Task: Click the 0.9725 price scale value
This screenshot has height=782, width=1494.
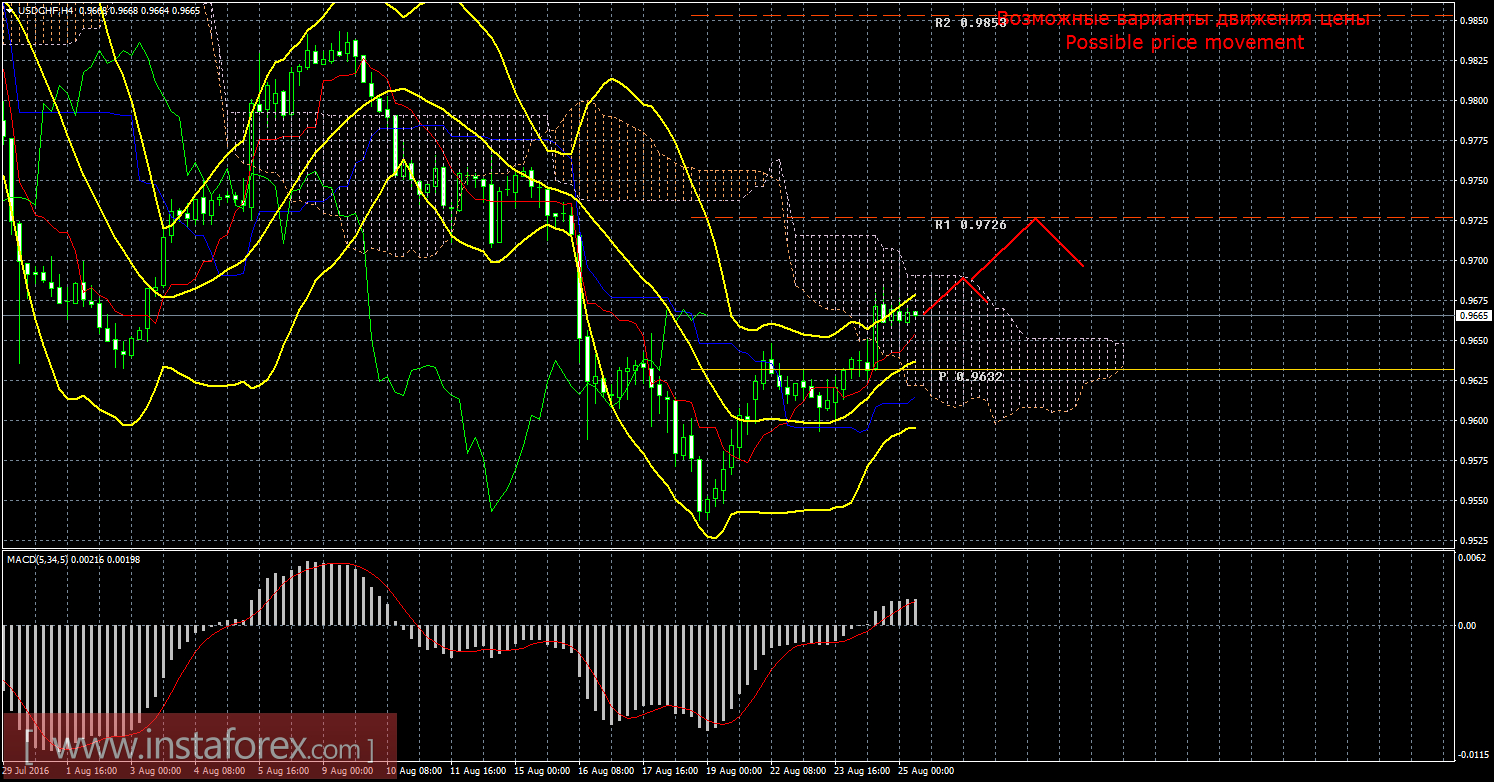Action: pos(1474,220)
